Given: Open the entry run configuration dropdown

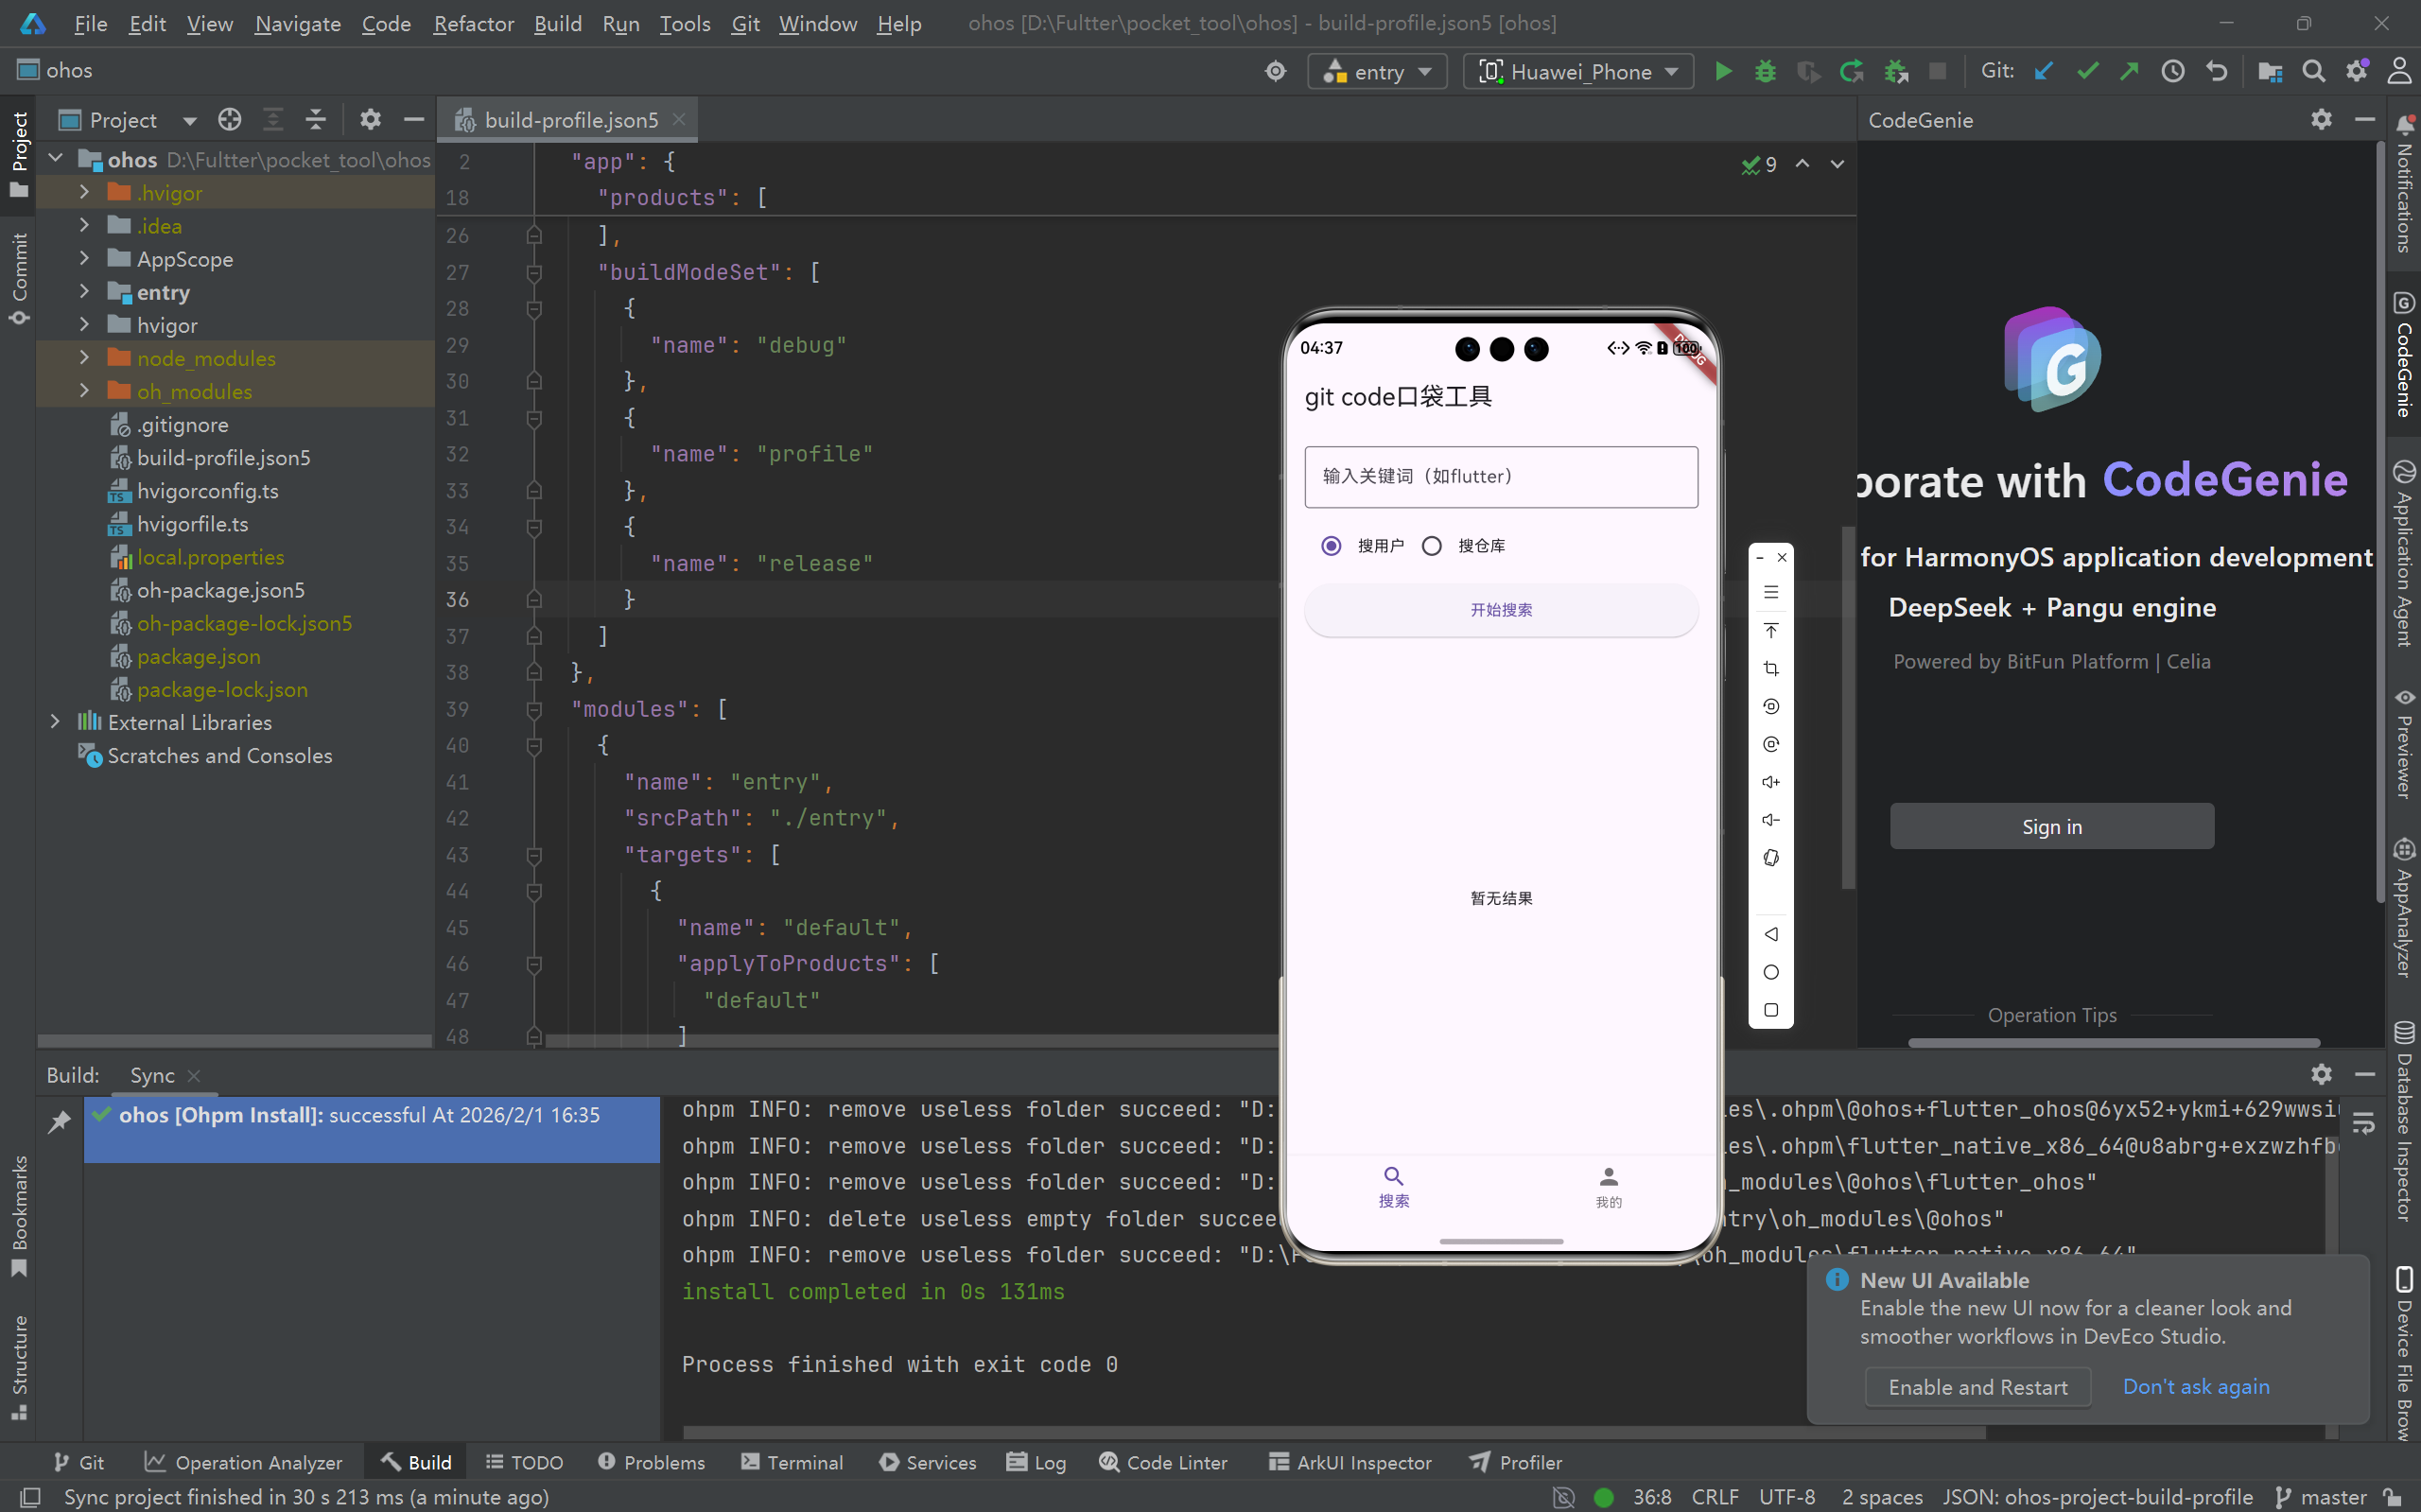Looking at the screenshot, I should point(1377,72).
